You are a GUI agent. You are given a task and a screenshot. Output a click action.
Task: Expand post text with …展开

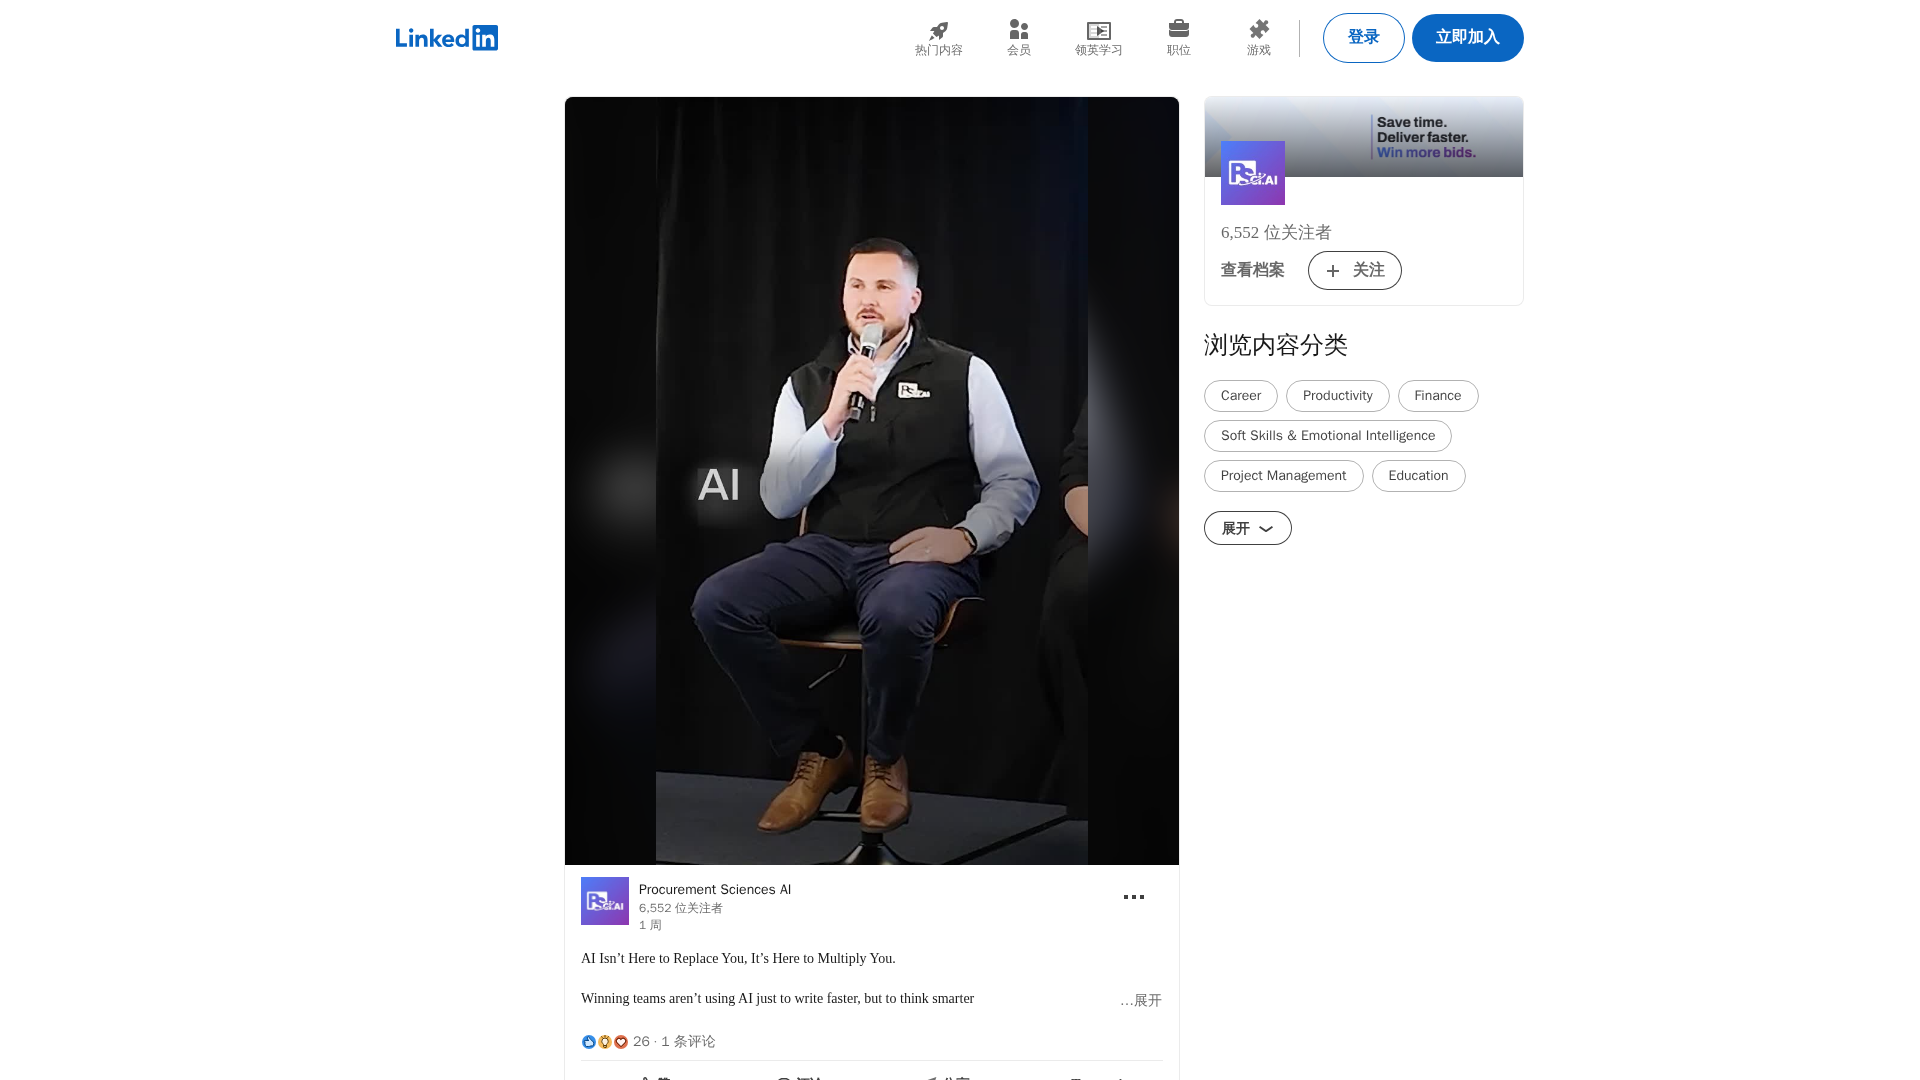pyautogui.click(x=1141, y=1000)
